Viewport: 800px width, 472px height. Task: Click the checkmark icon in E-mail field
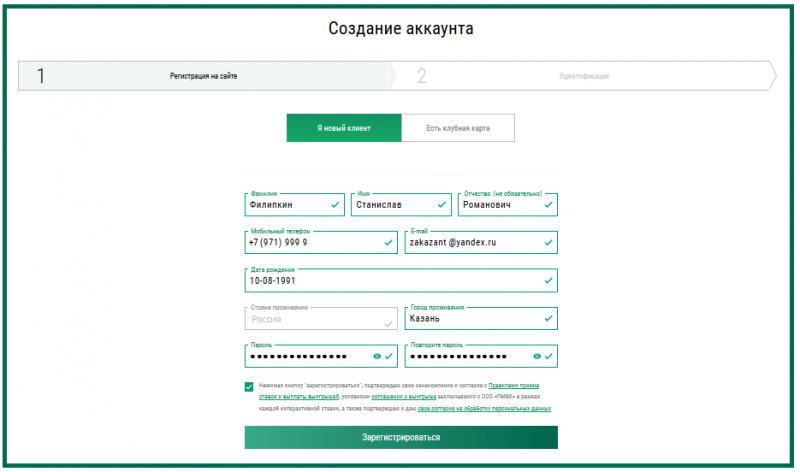click(x=548, y=242)
